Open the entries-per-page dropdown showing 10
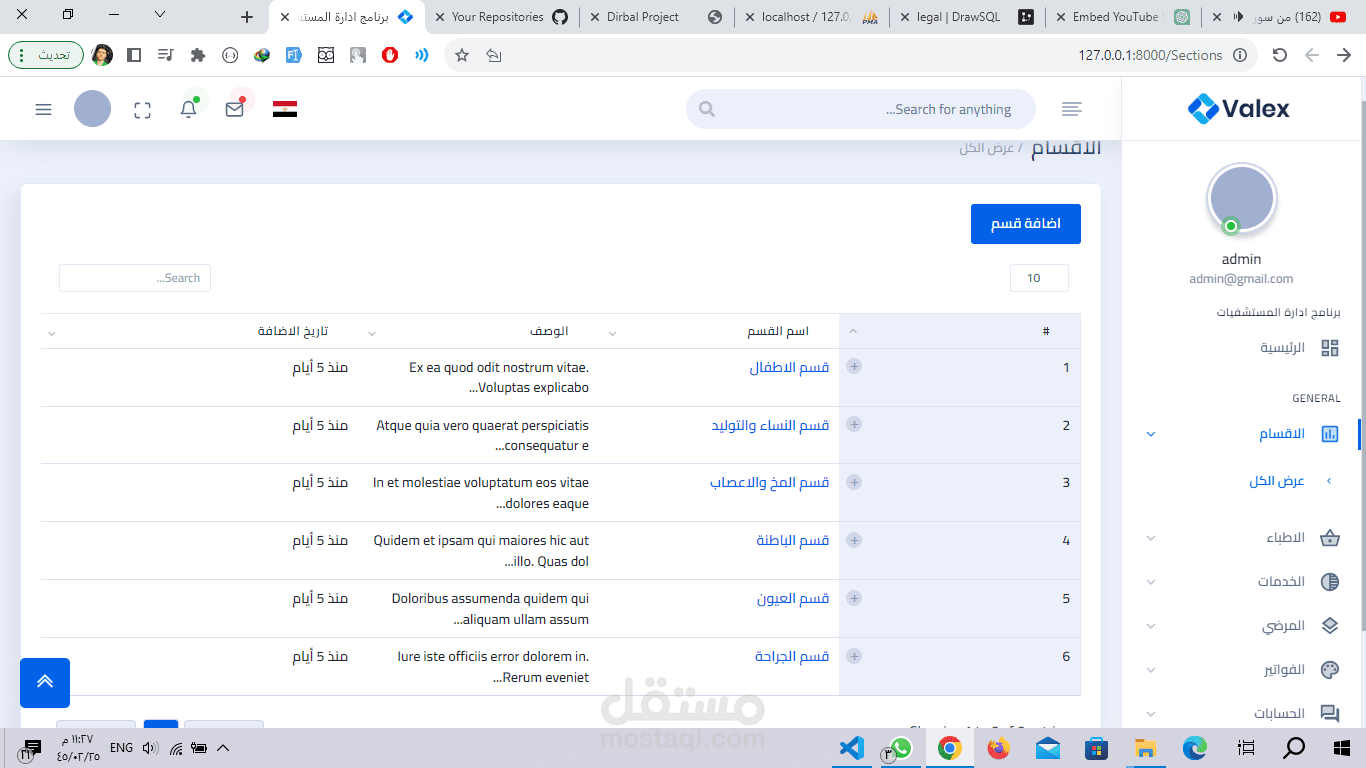 pos(1039,278)
